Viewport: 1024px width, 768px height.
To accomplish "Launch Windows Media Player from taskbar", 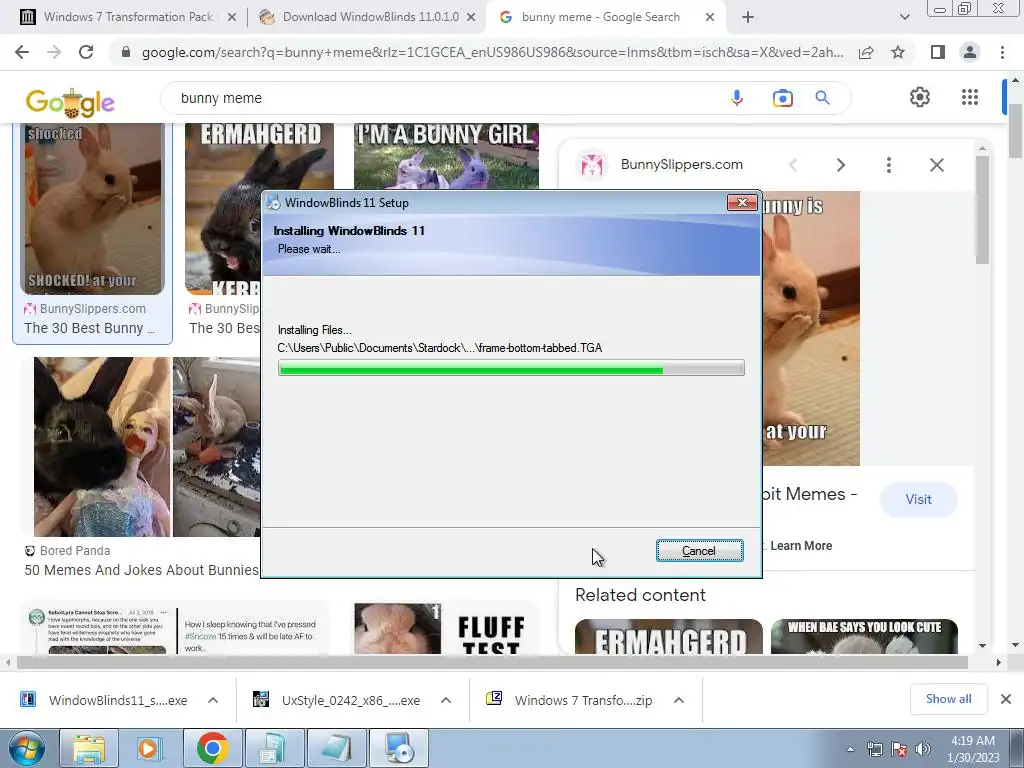I will (x=150, y=748).
